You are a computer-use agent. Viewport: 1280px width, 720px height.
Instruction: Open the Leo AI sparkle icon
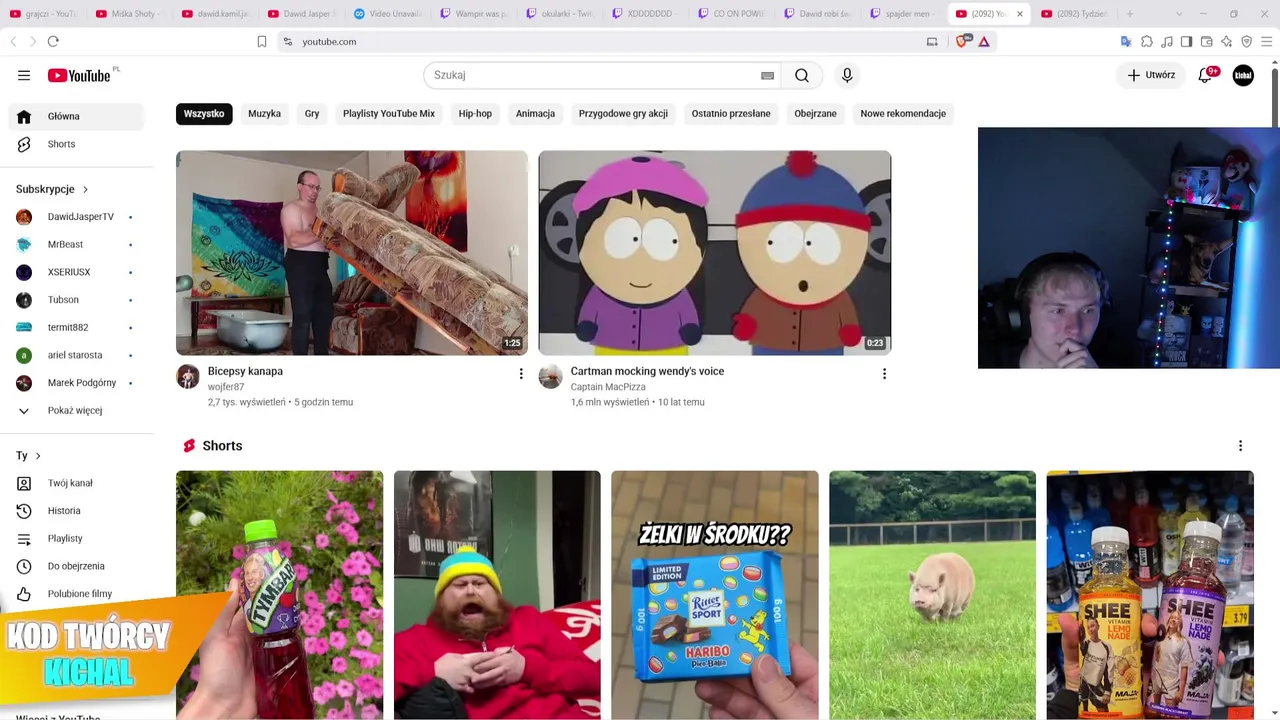click(1227, 41)
